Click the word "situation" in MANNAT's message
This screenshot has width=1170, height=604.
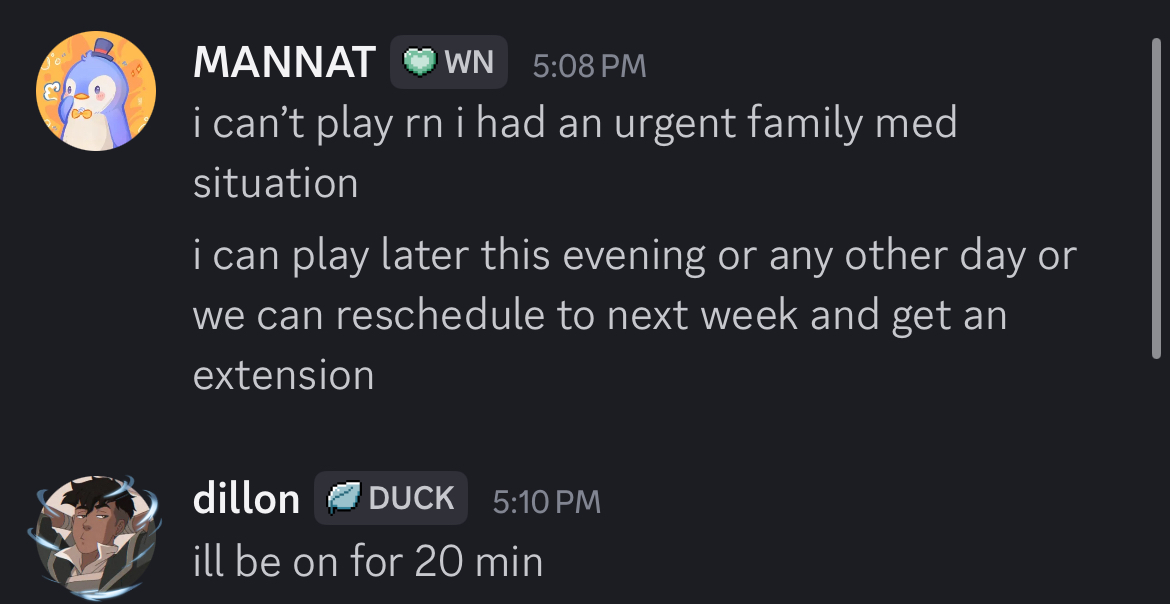point(275,183)
